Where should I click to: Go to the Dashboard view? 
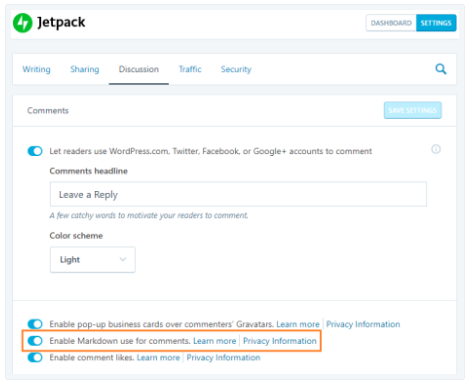tap(391, 23)
